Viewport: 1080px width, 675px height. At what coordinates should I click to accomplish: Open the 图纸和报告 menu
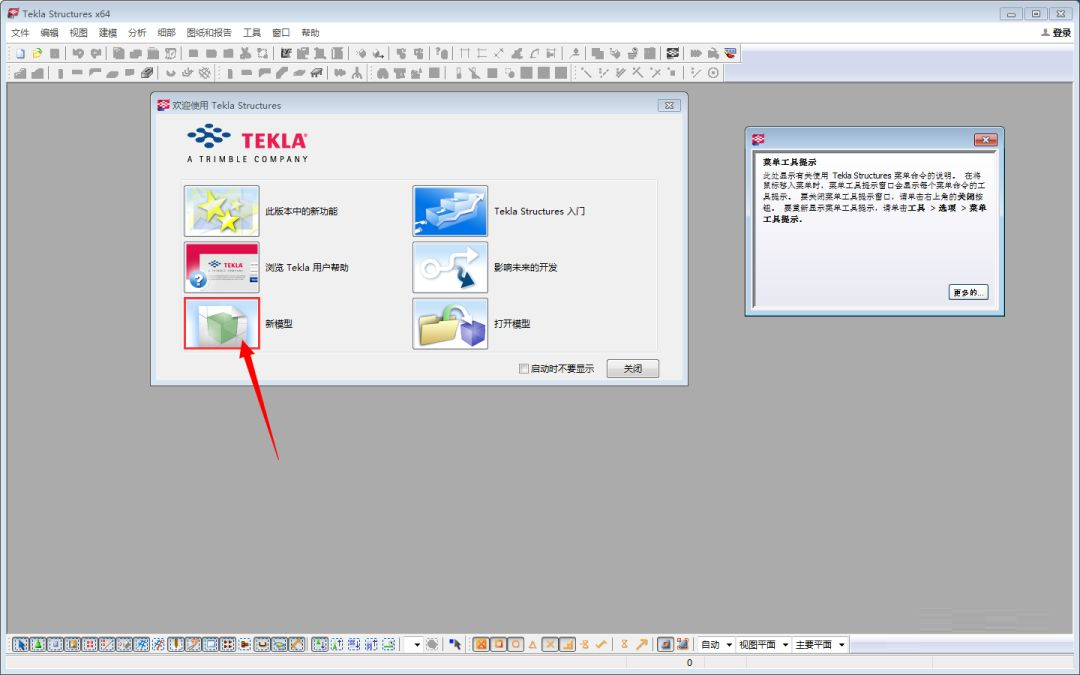(209, 32)
